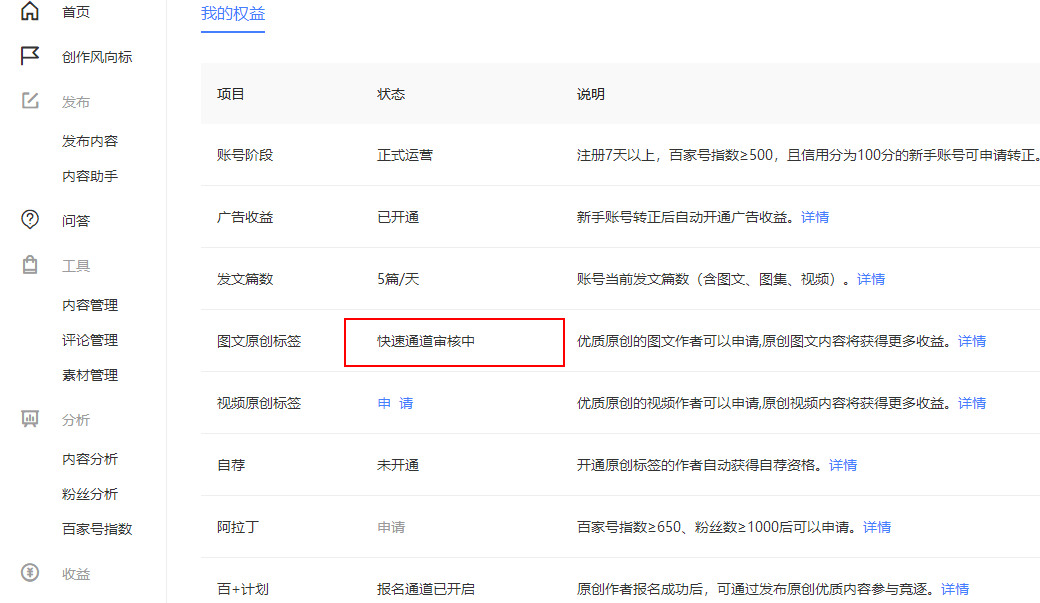This screenshot has width=1040, height=603.
Task: Open 粉丝分析 in sidebar
Action: tap(90, 494)
